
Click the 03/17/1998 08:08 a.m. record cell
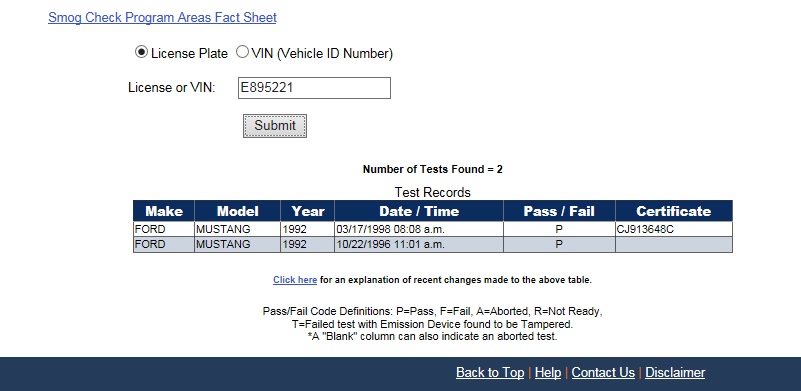[419, 229]
